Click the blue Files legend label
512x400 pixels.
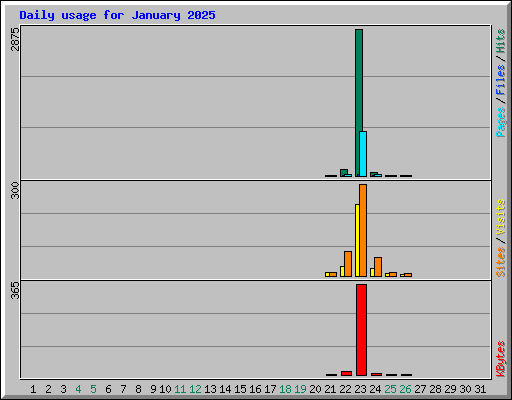tap(501, 79)
